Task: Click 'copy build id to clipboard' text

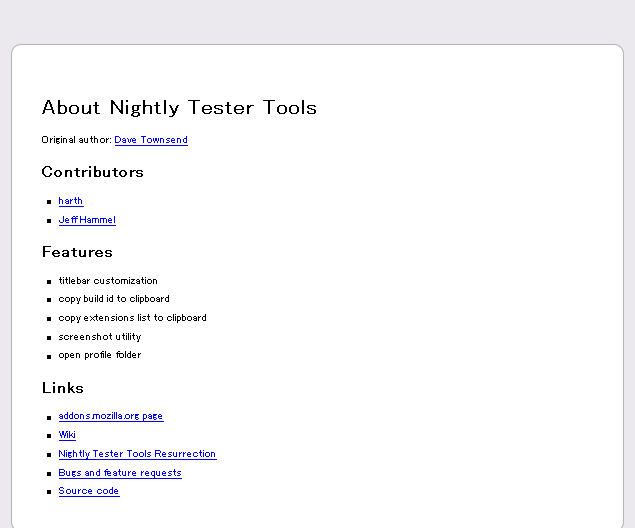Action: click(x=114, y=299)
